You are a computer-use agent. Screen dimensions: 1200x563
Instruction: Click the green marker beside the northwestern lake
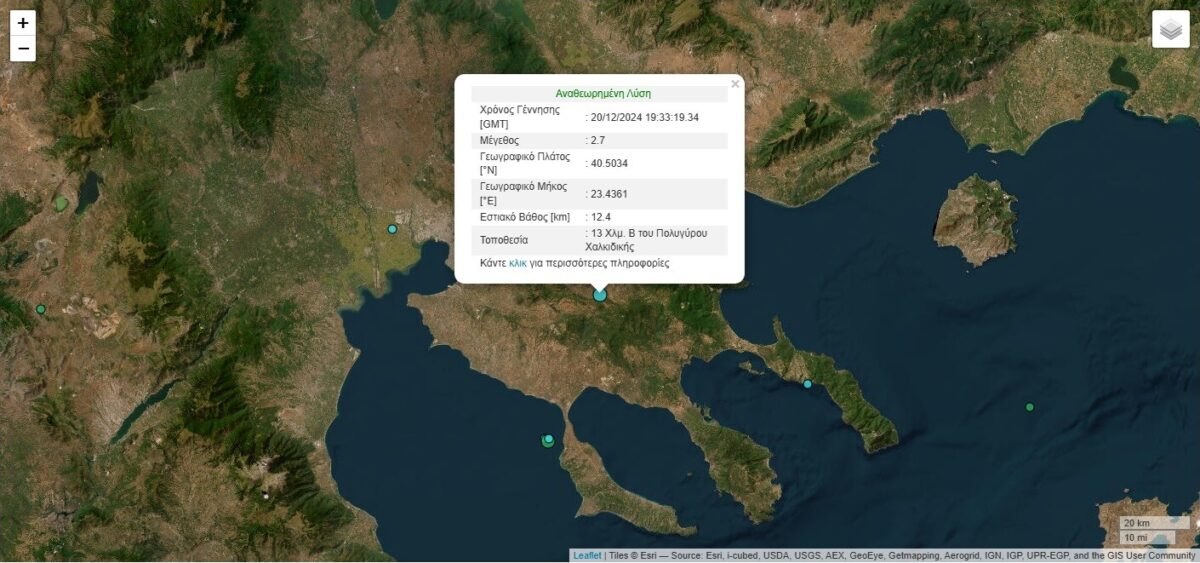point(62,204)
